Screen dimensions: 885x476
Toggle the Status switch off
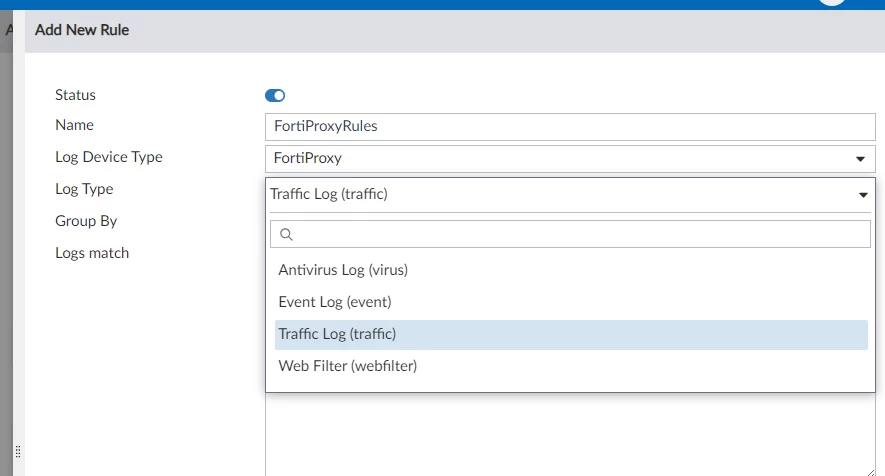point(275,95)
